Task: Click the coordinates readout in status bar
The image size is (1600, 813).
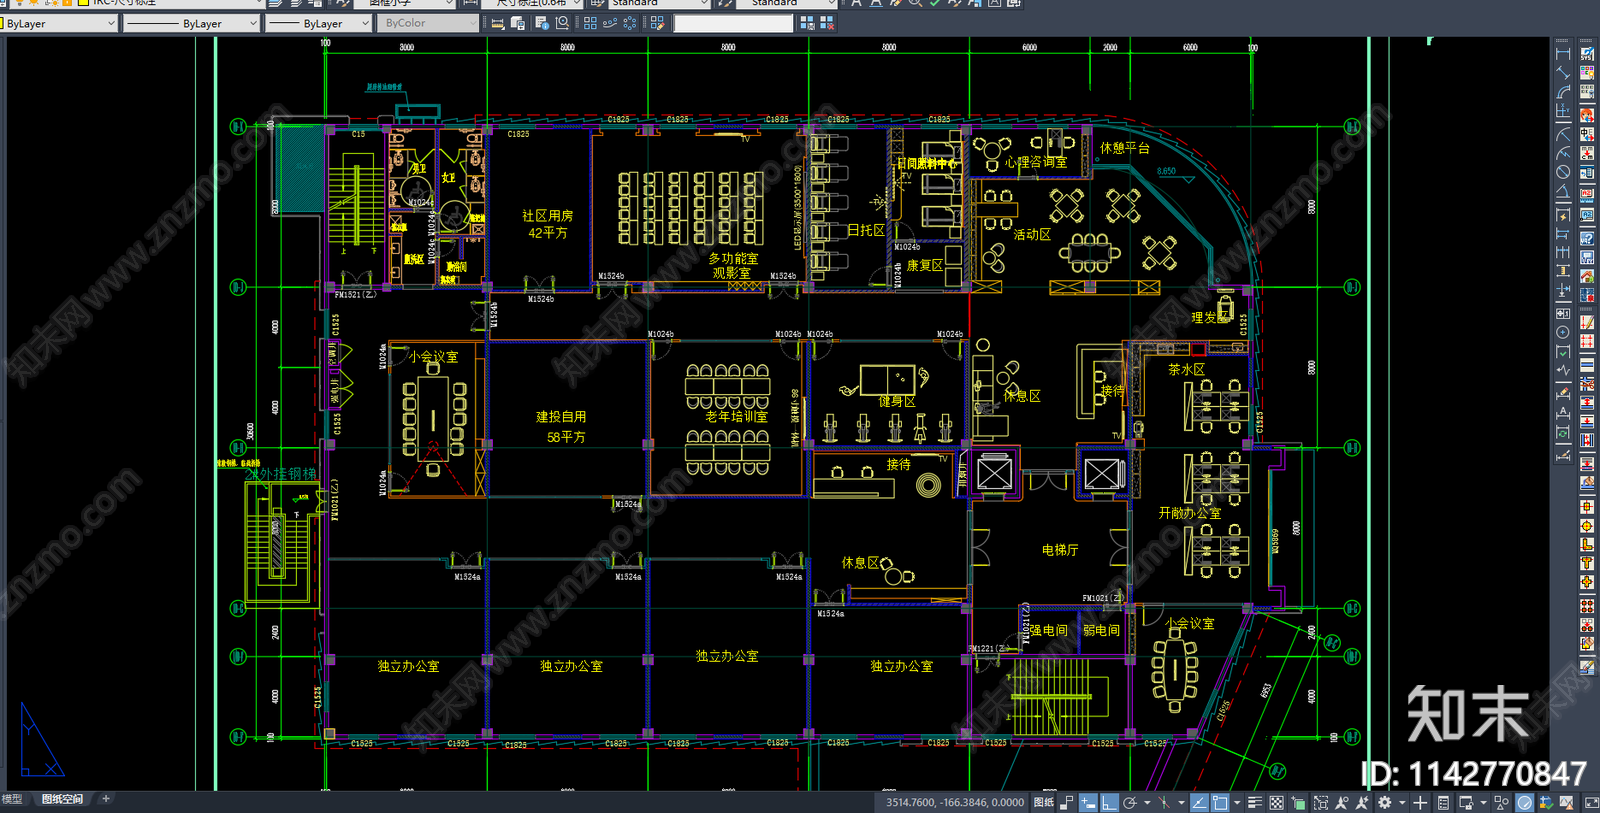Action: [955, 803]
